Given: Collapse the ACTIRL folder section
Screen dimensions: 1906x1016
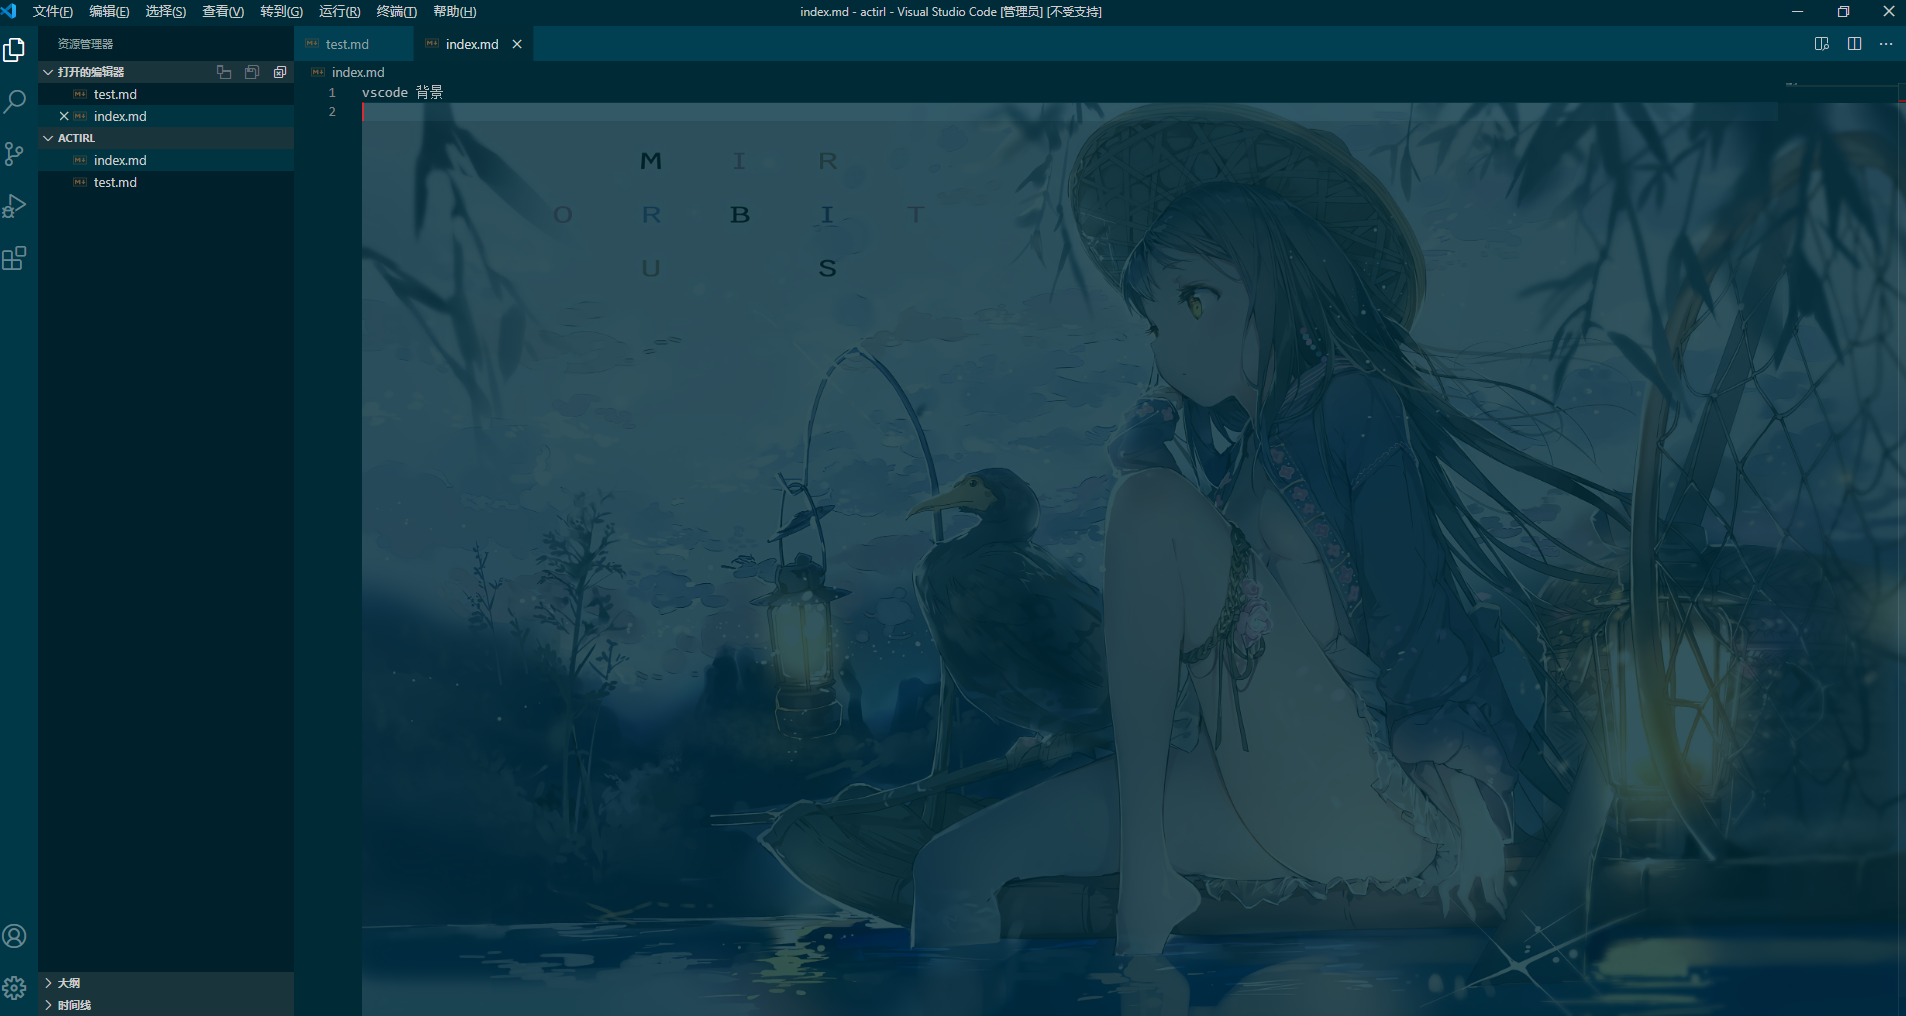Looking at the screenshot, I should [x=48, y=138].
